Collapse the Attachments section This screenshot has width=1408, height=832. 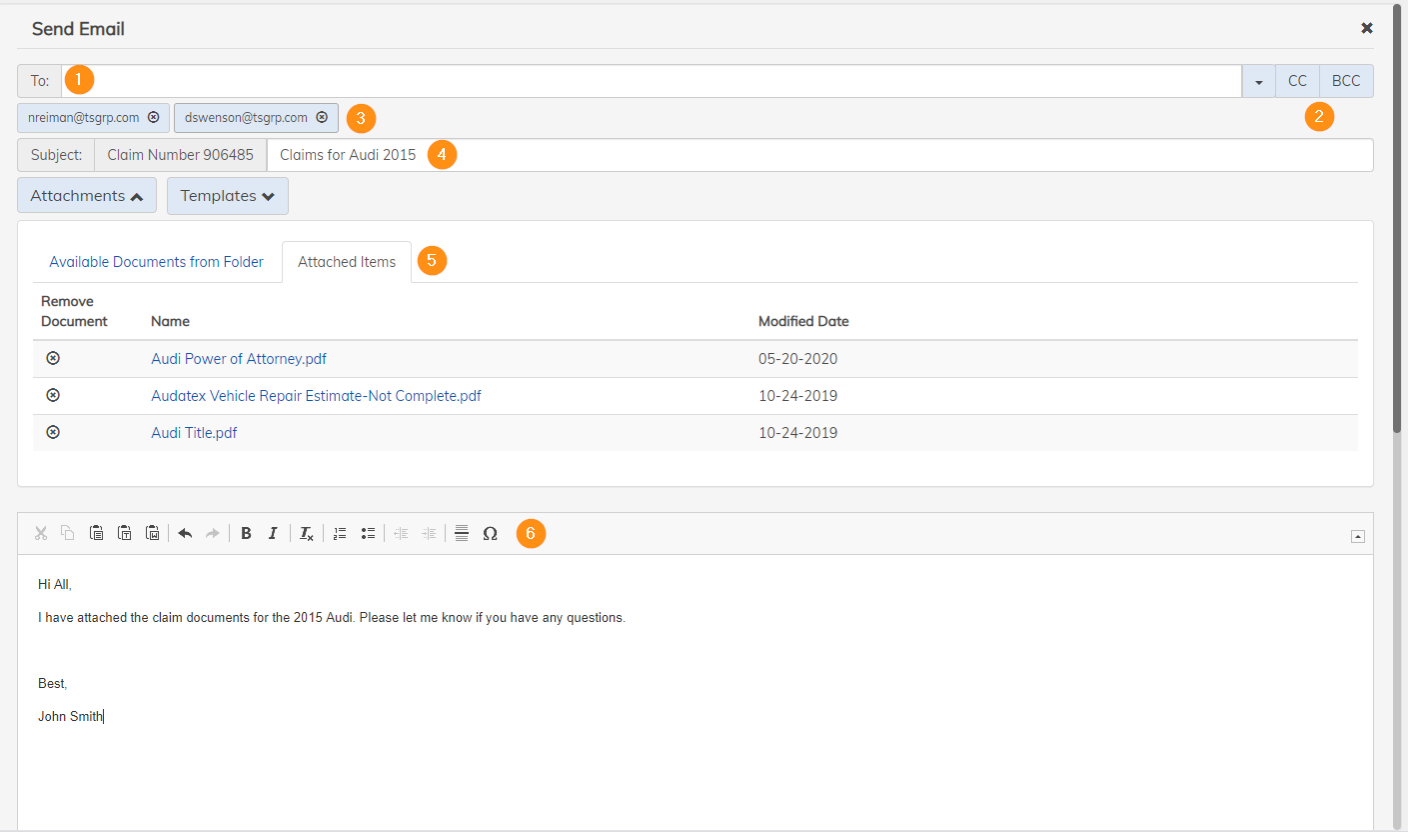pyautogui.click(x=87, y=196)
